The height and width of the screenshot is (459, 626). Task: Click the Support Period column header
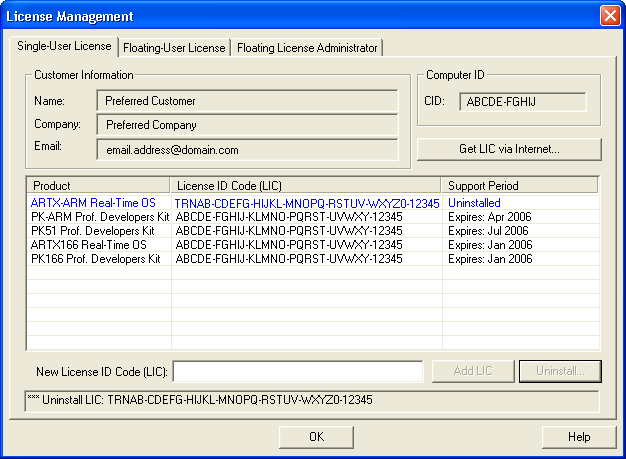tap(520, 186)
